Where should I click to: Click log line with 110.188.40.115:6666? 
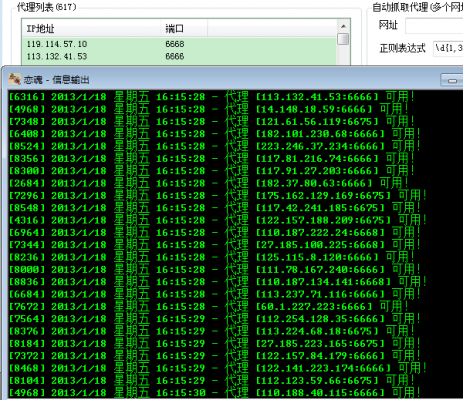click(215, 393)
